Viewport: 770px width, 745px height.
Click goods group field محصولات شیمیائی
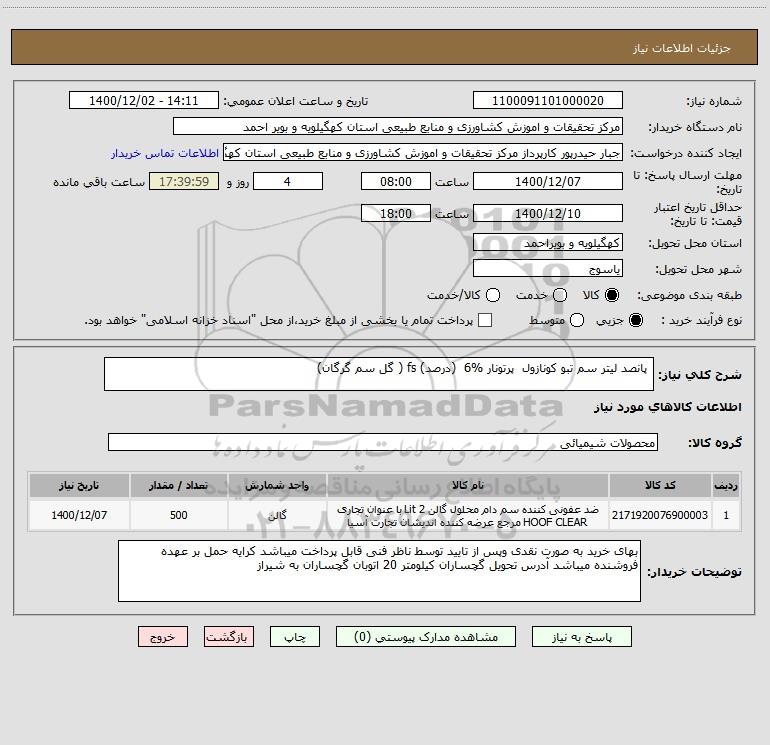click(x=383, y=442)
